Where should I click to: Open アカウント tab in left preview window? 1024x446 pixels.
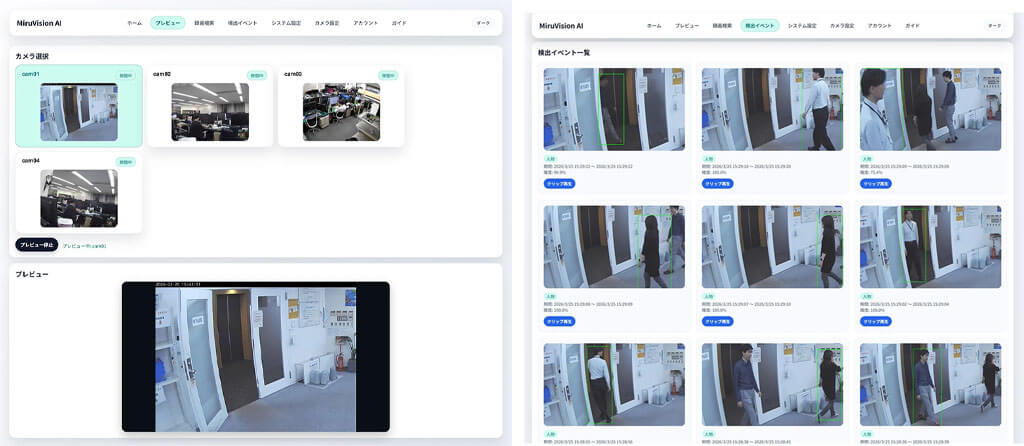point(366,23)
